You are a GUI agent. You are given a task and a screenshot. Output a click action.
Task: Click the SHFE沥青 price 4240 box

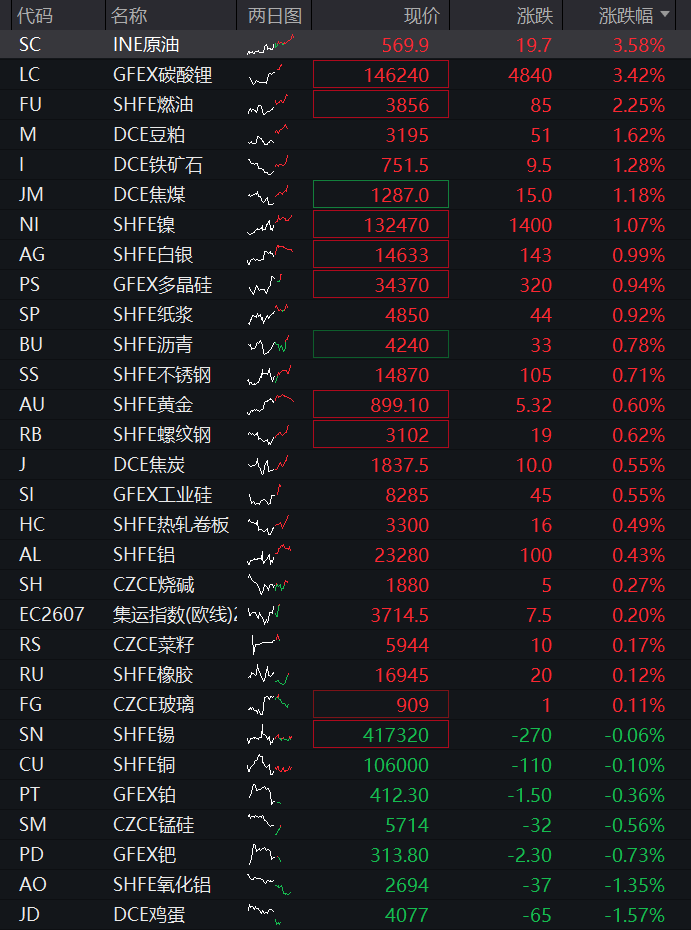381,345
